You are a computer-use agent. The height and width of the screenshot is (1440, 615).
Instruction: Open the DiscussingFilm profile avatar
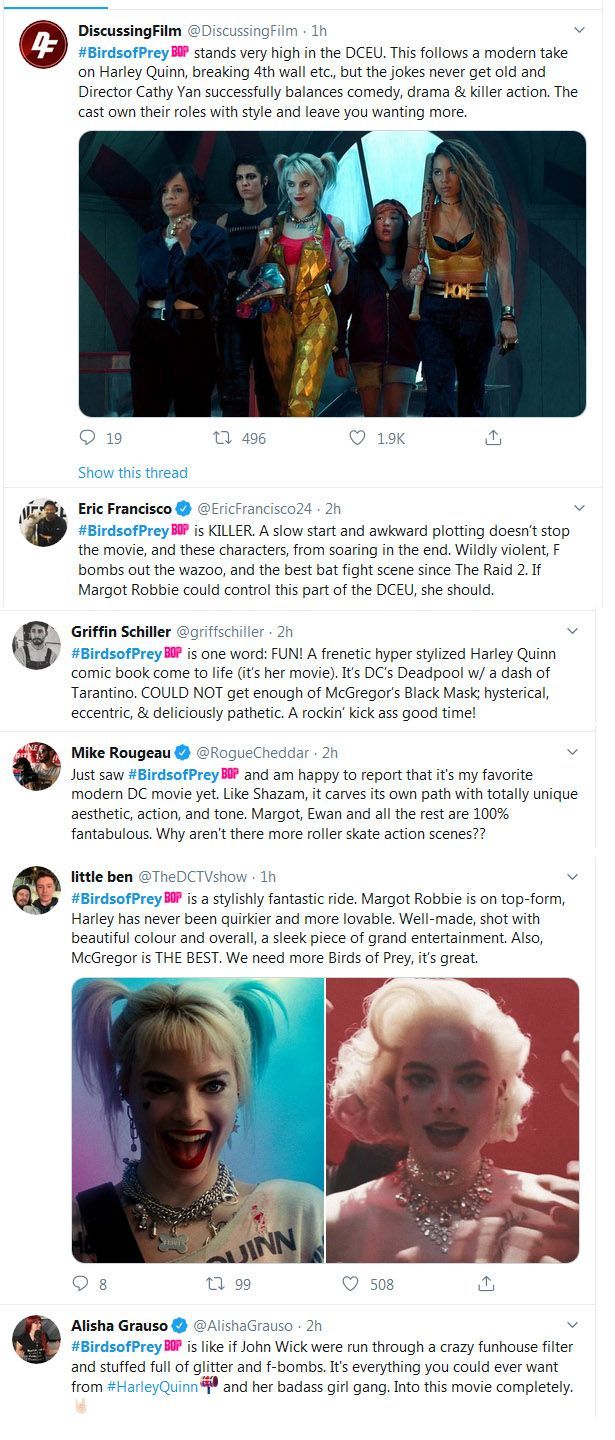43,45
